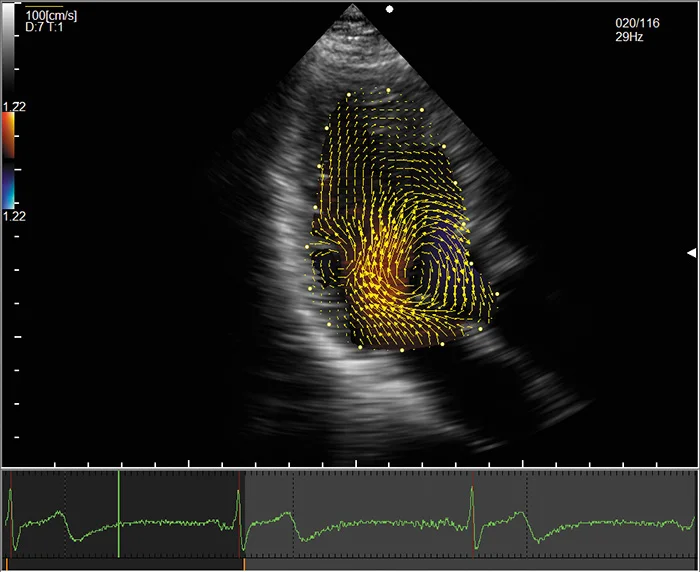Screen dimensions: 700x572
Task: Click the topmost yellow boundary point
Action: coord(389,89)
